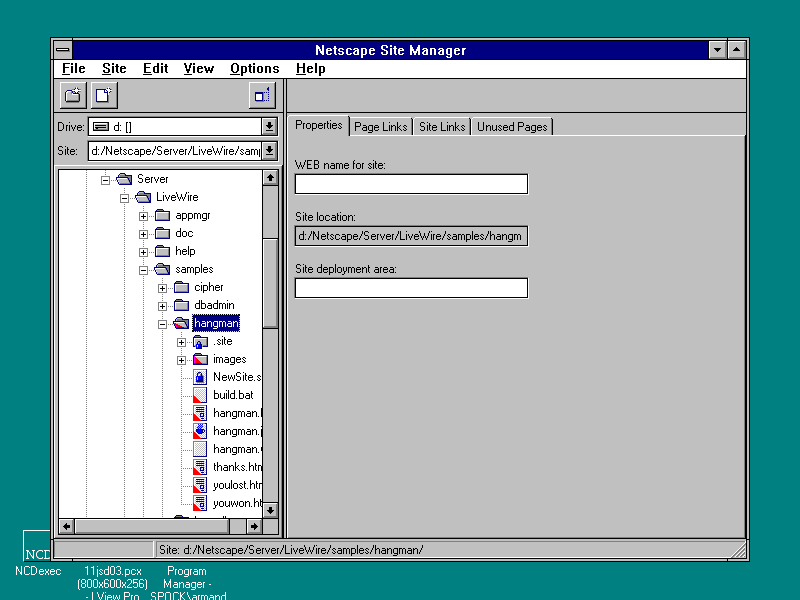Open the Drive dropdown list
Viewport: 800px width, 600px height.
[x=269, y=127]
